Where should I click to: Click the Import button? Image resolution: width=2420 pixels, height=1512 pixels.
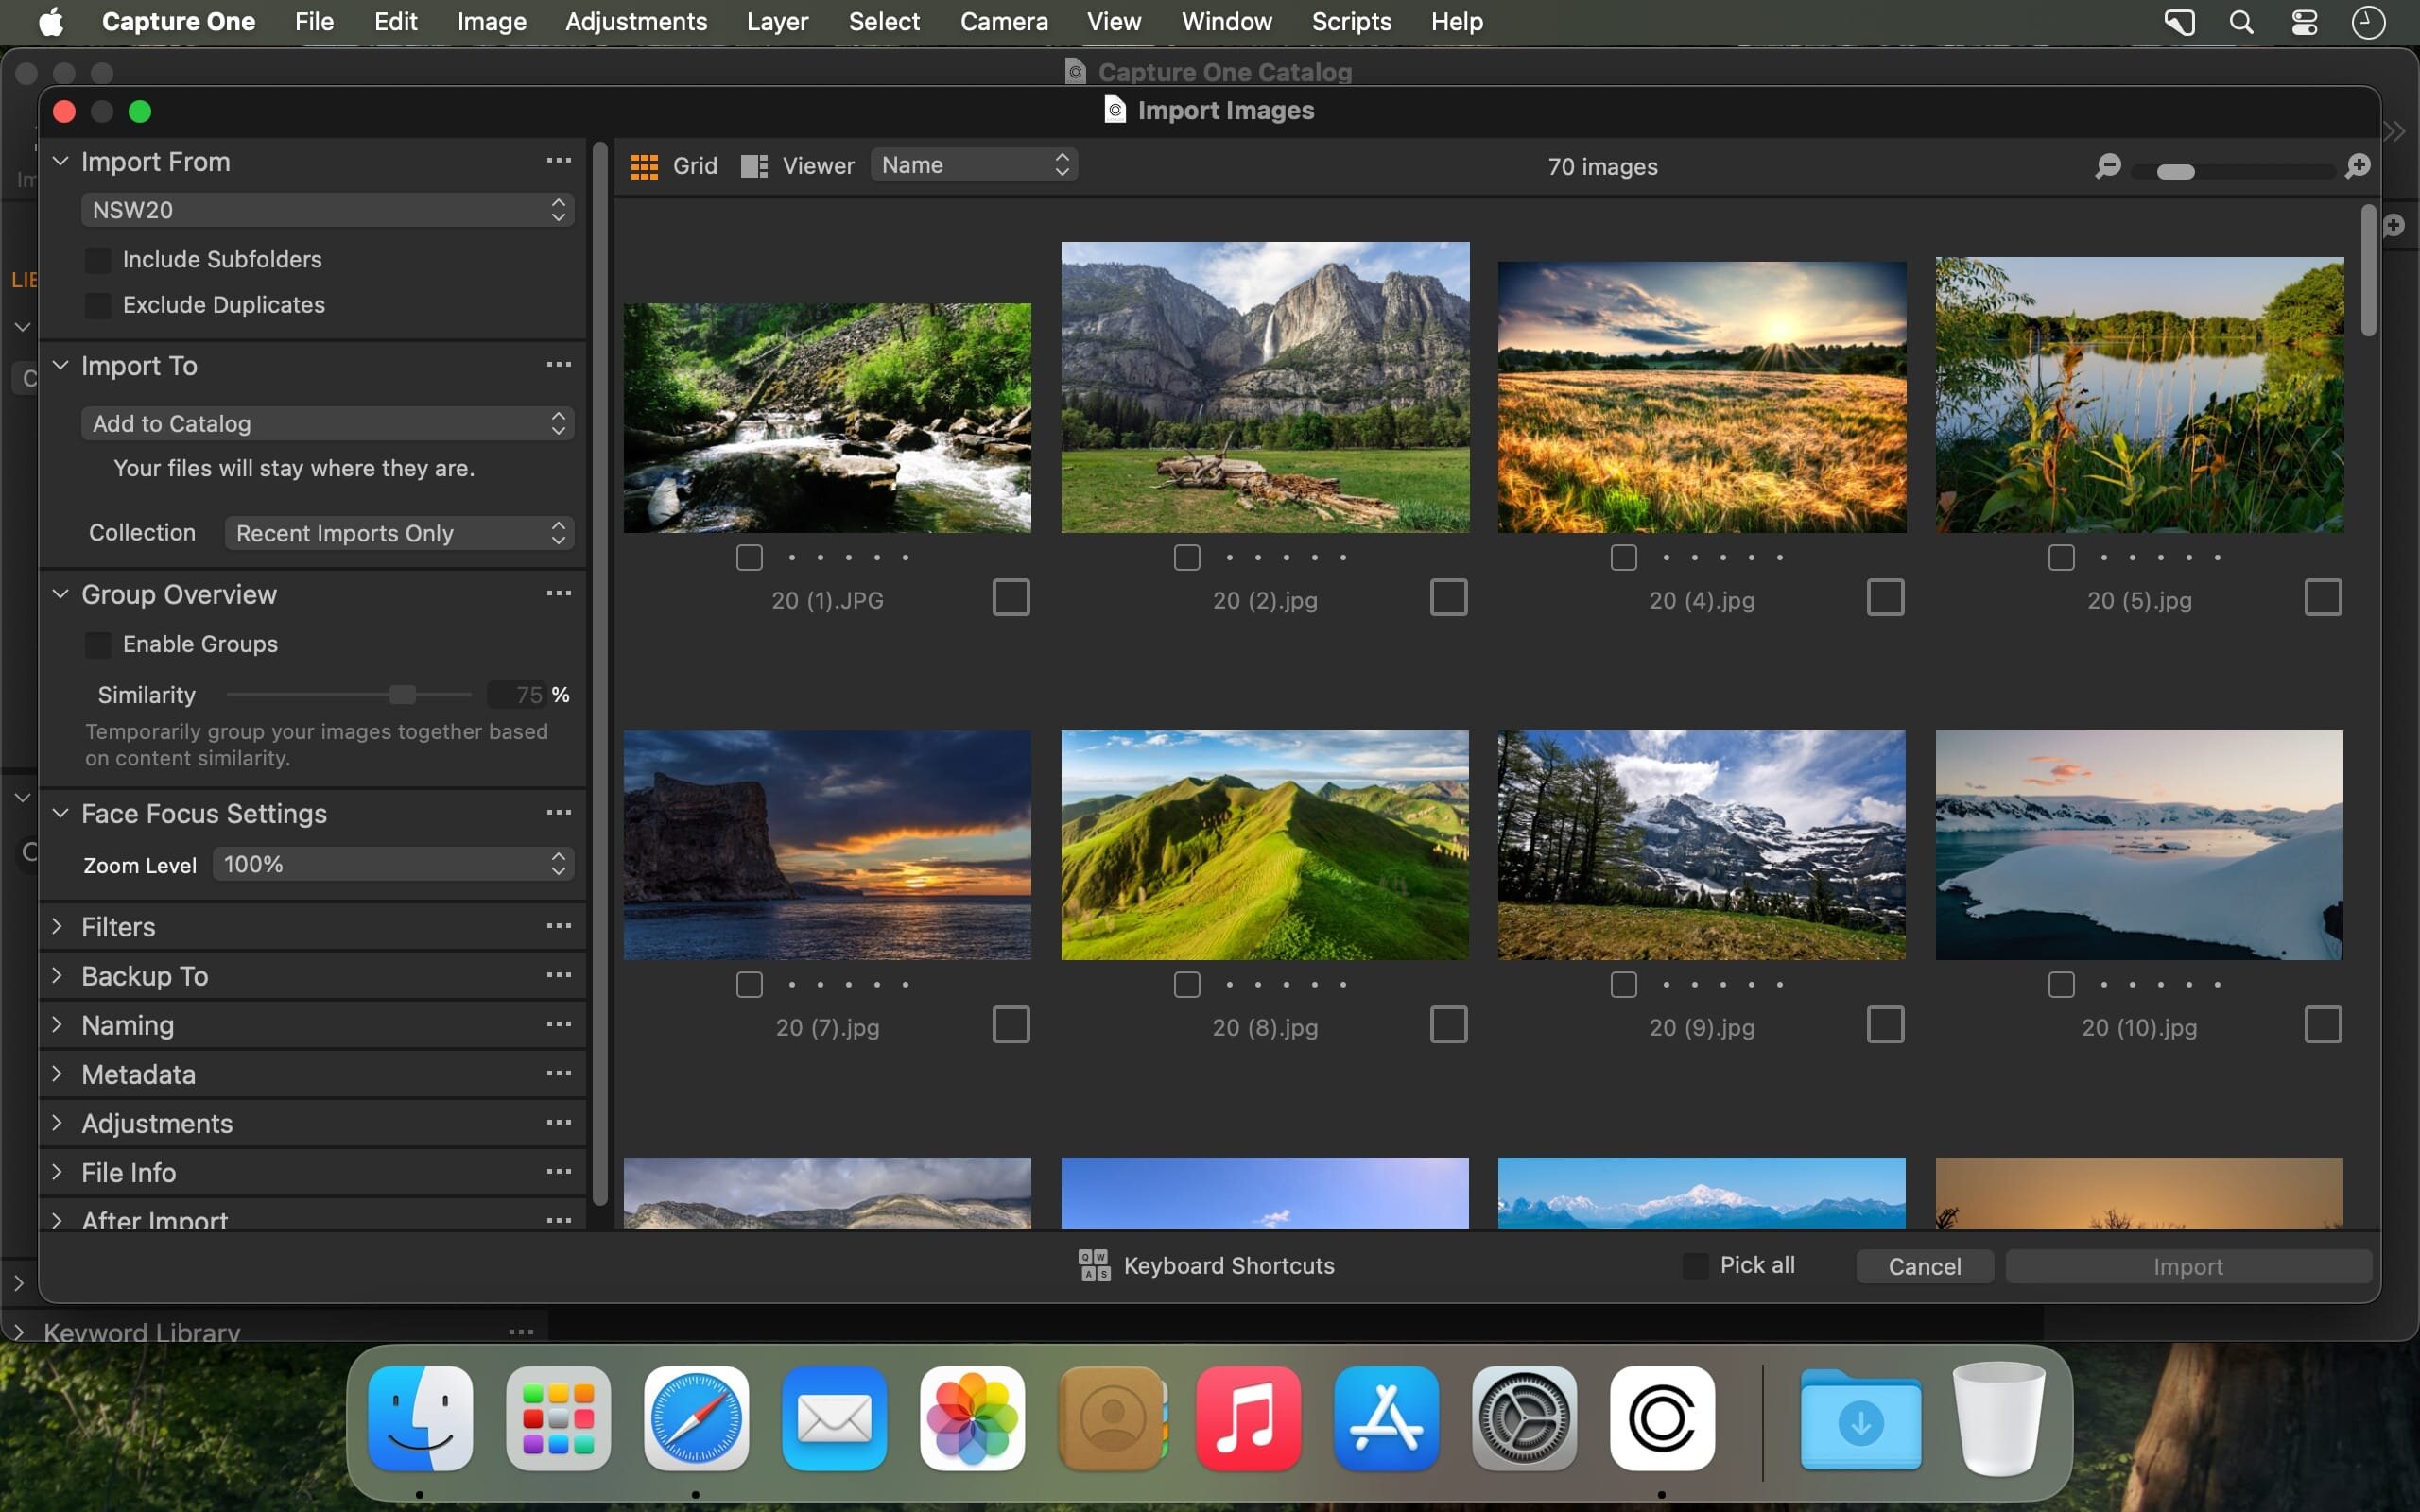point(2188,1265)
